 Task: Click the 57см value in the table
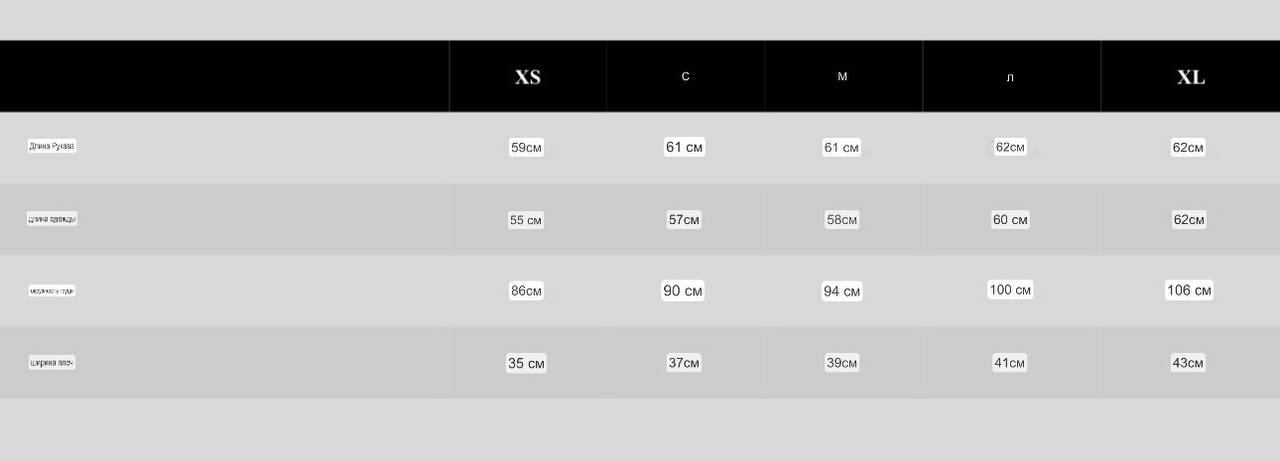[684, 220]
